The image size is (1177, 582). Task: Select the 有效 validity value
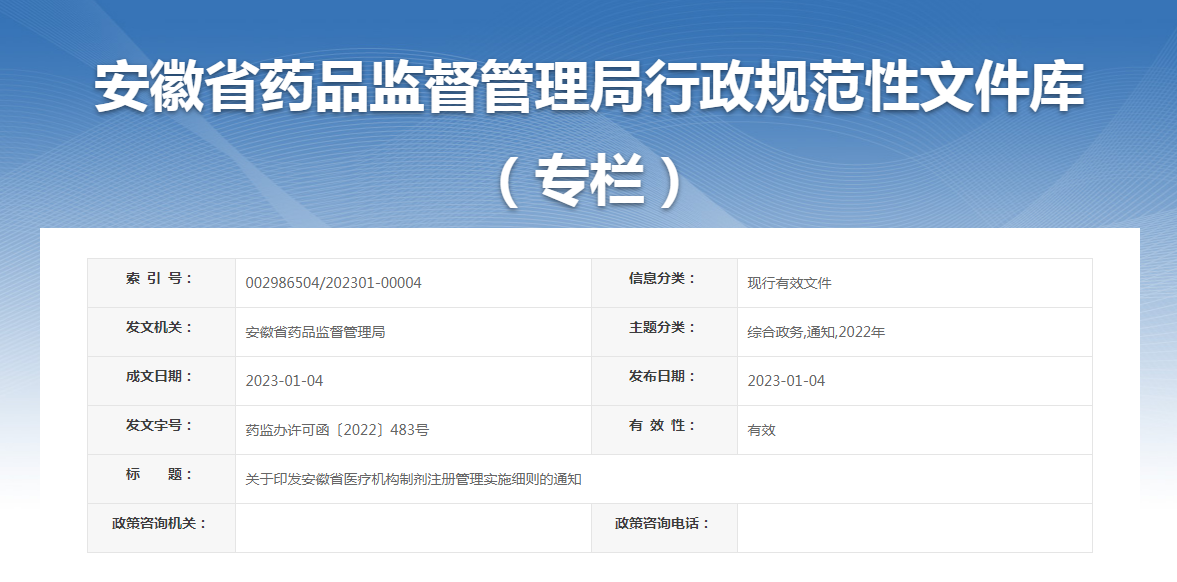tap(761, 430)
